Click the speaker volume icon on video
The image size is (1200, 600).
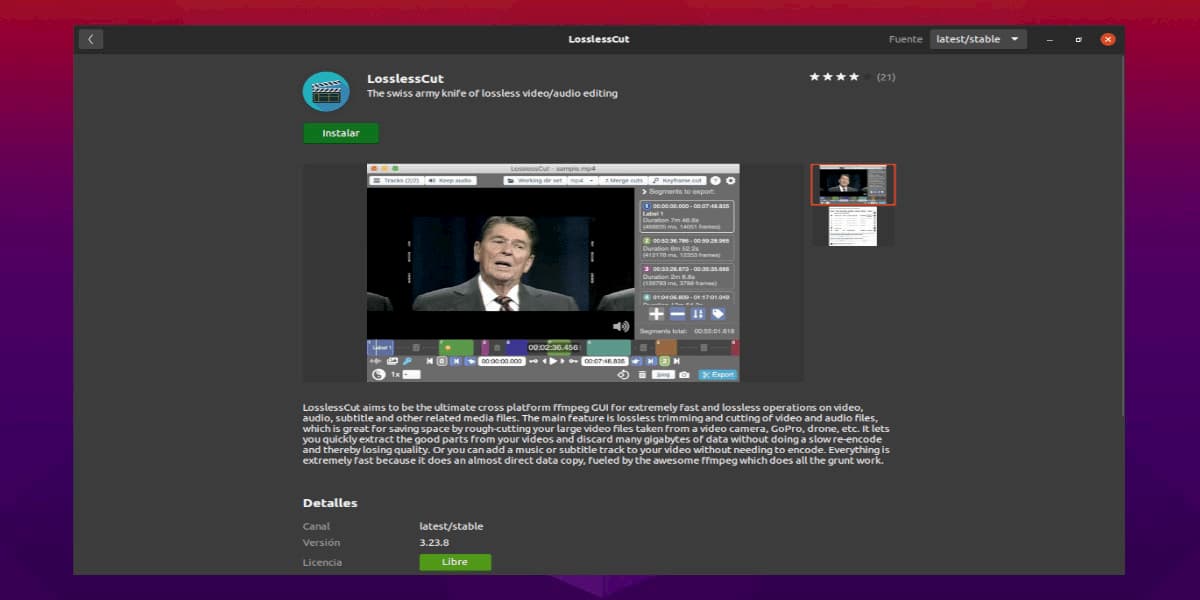click(621, 326)
